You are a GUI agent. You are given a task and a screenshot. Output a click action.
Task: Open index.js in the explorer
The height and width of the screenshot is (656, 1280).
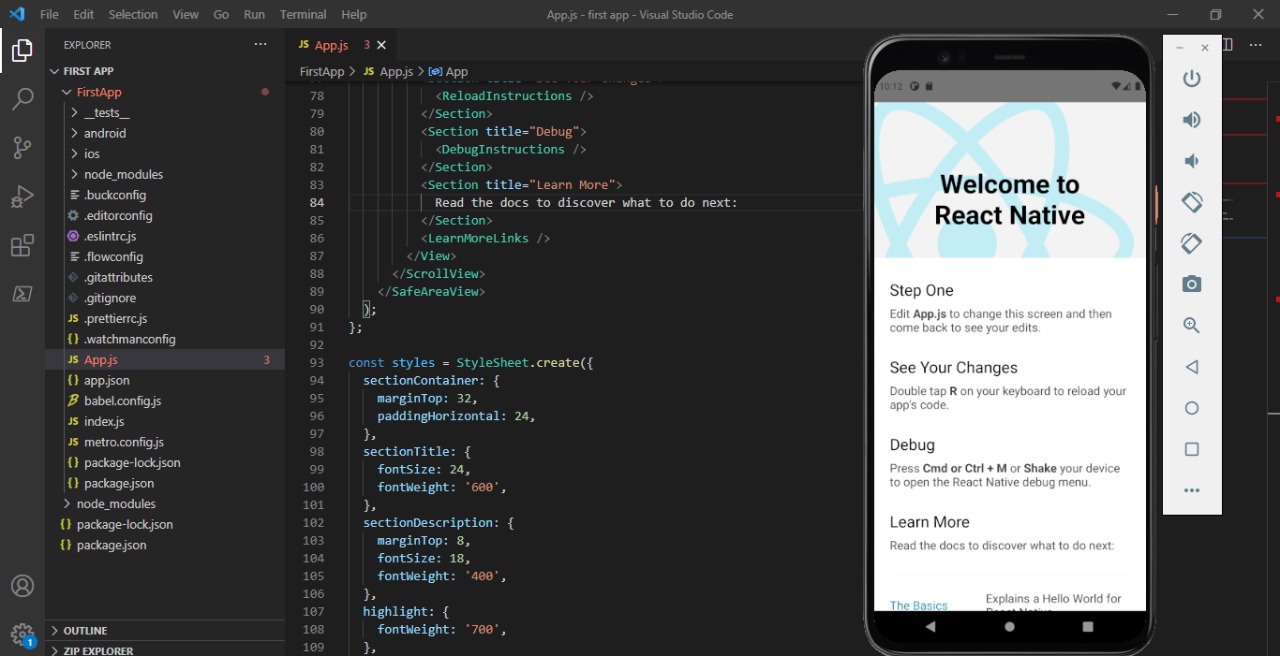(x=165, y=421)
